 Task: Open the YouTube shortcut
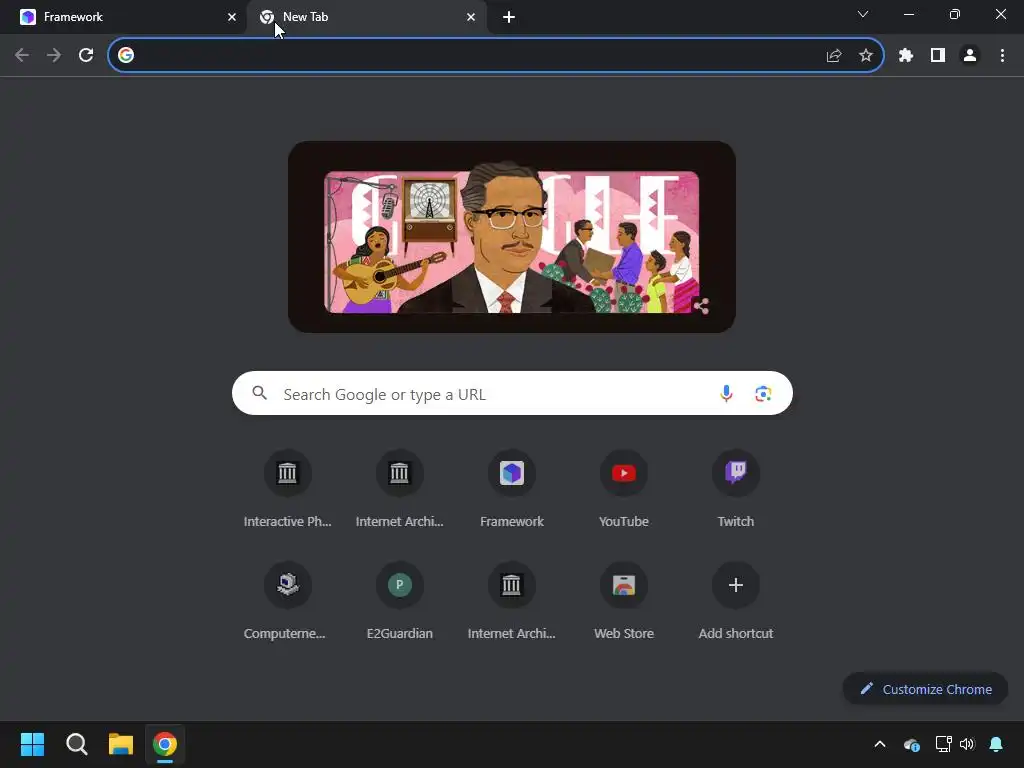click(624, 490)
